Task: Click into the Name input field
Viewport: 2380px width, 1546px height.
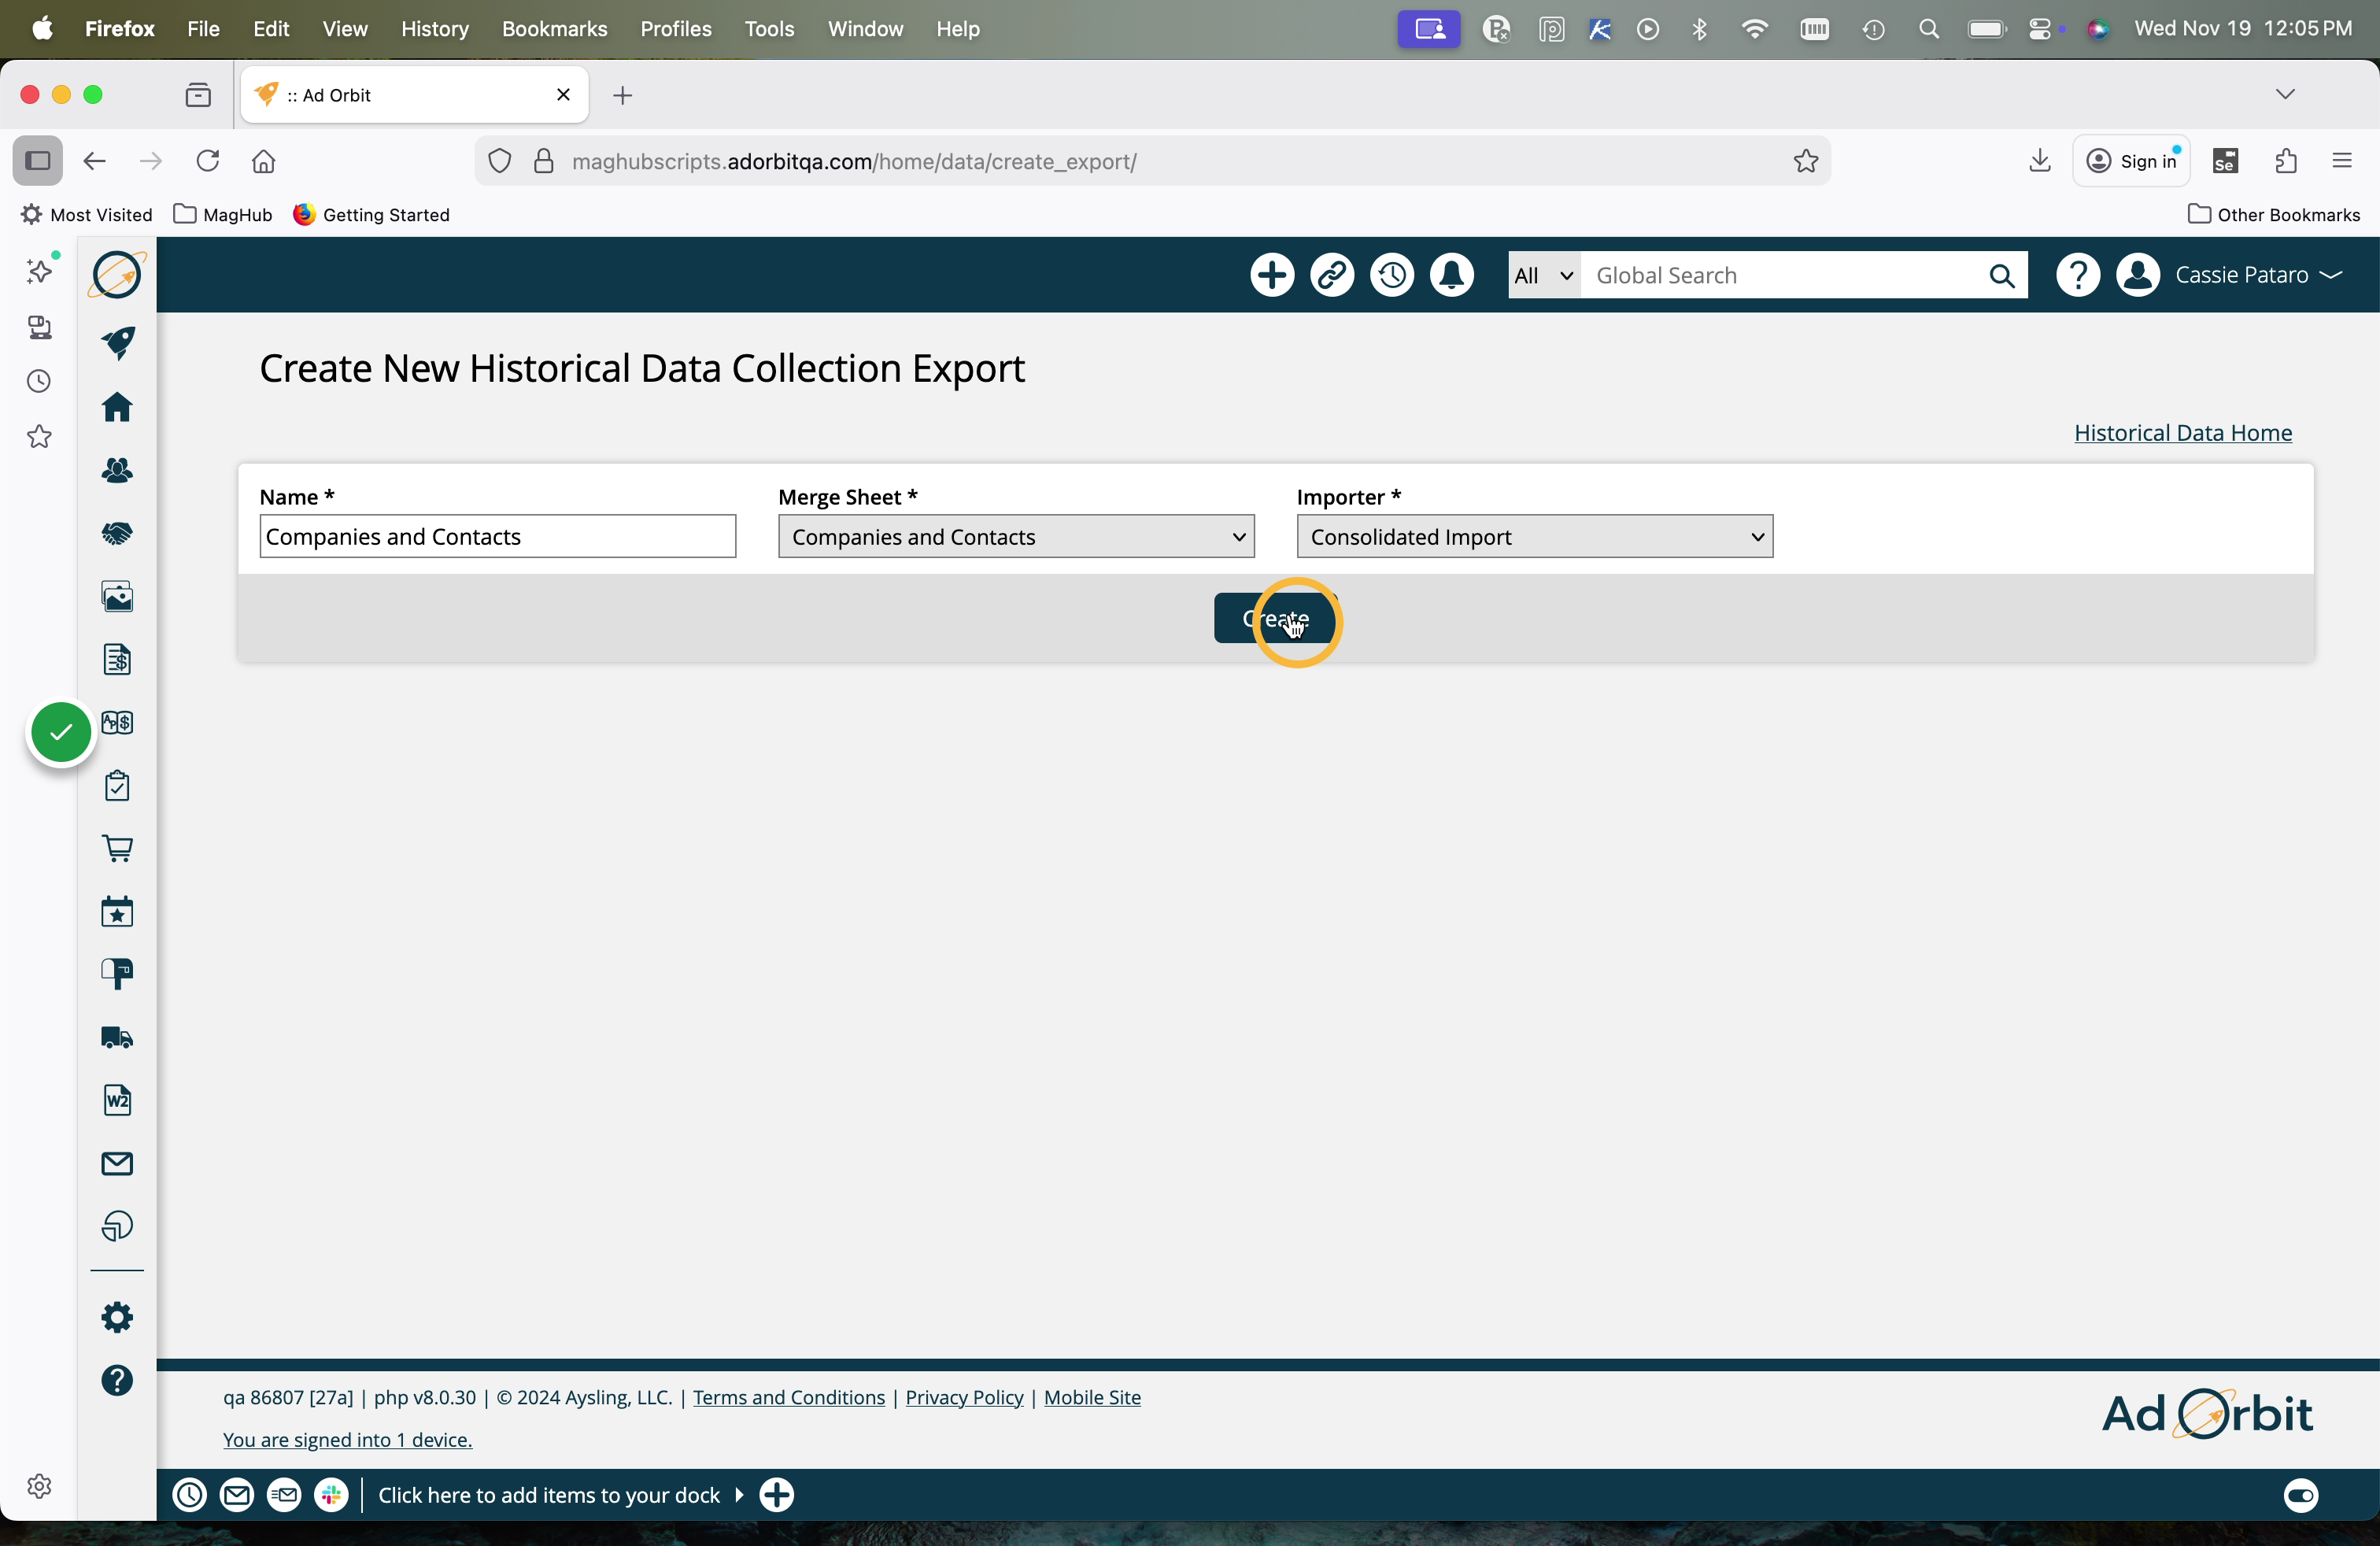Action: [497, 537]
